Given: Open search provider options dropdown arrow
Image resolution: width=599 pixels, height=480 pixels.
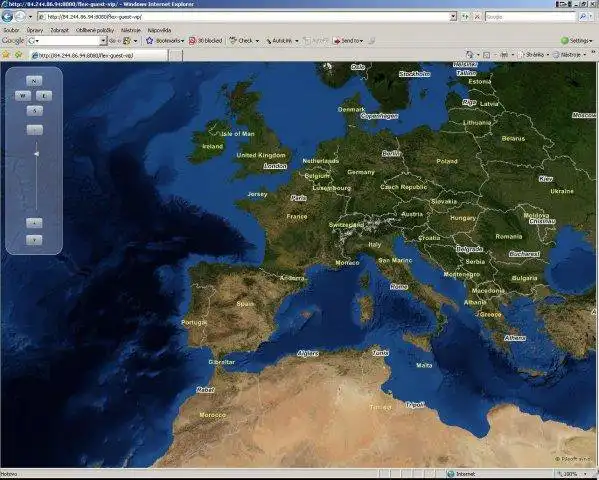Looking at the screenshot, I should [x=592, y=17].
